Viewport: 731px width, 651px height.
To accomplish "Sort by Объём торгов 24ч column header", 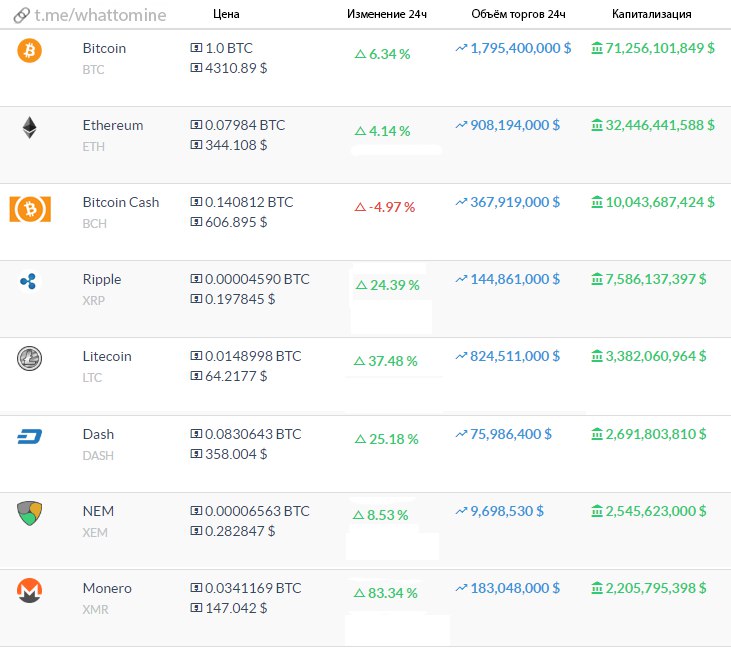I will point(518,14).
